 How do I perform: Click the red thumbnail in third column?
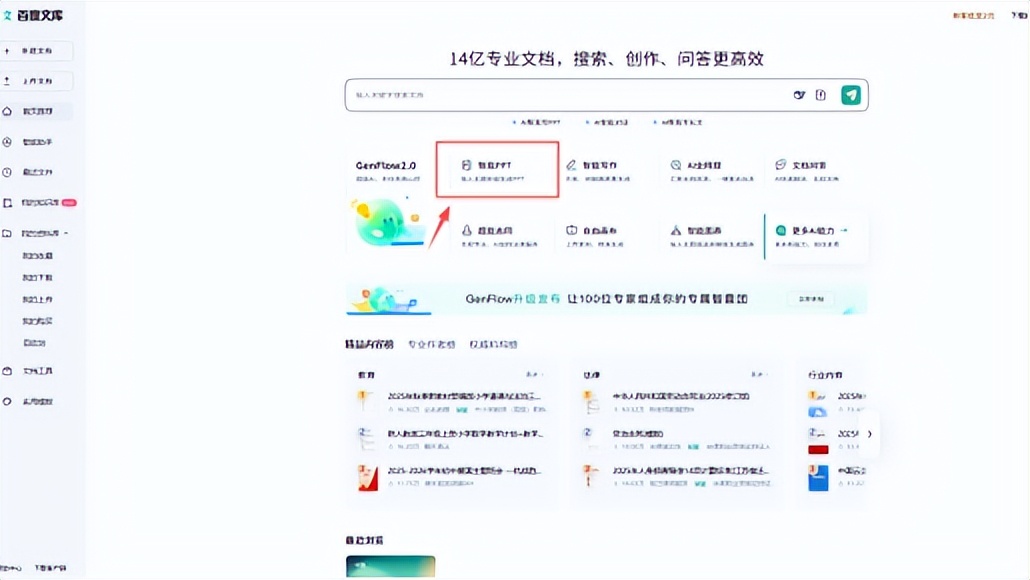818,449
